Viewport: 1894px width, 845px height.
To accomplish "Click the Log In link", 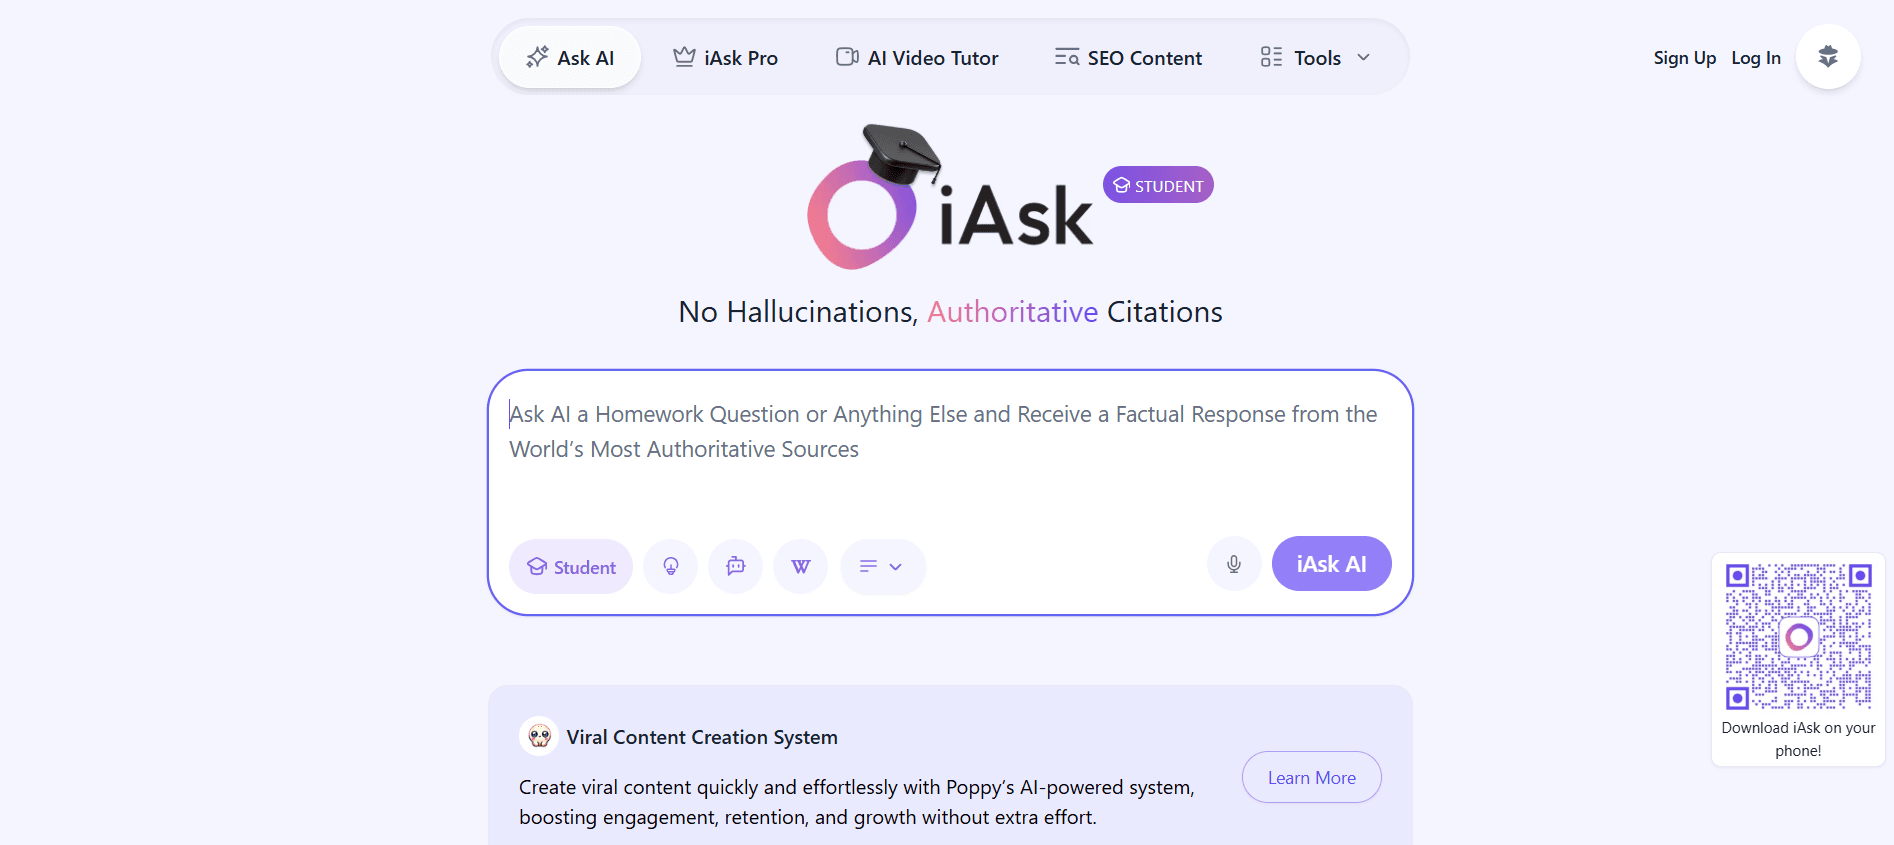I will tap(1755, 58).
